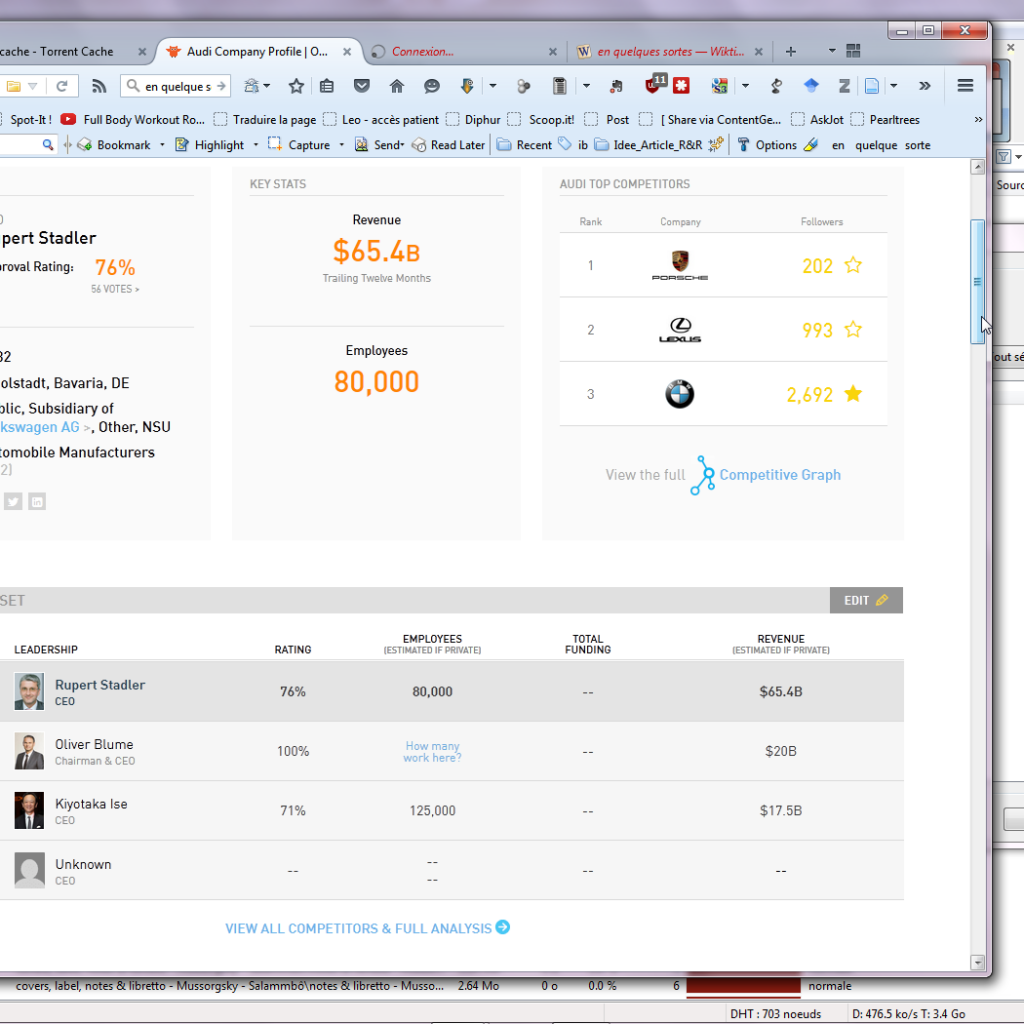Open the Spot-It! bookmark
The image size is (1024, 1024).
[31, 120]
